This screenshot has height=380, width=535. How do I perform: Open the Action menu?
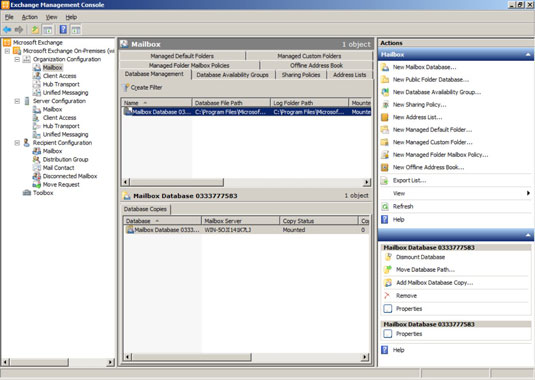point(30,17)
